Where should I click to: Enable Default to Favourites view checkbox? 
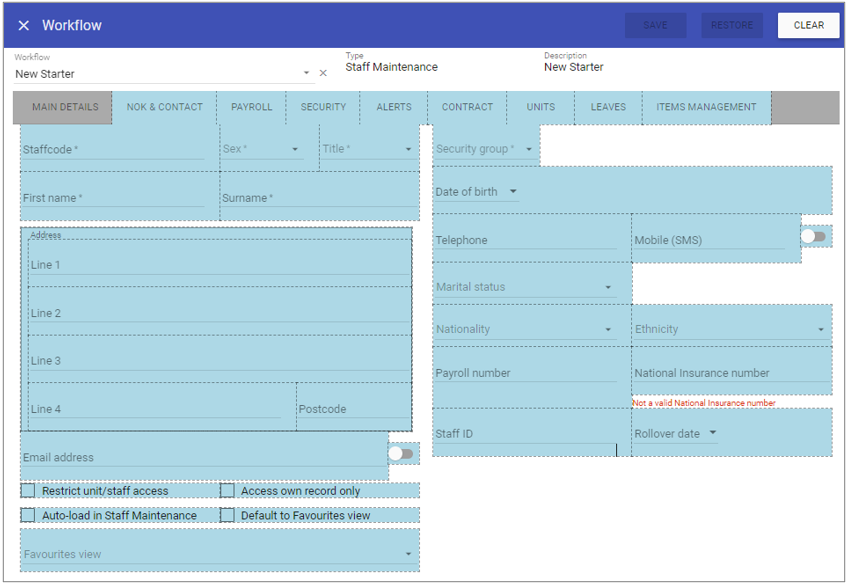pos(228,516)
